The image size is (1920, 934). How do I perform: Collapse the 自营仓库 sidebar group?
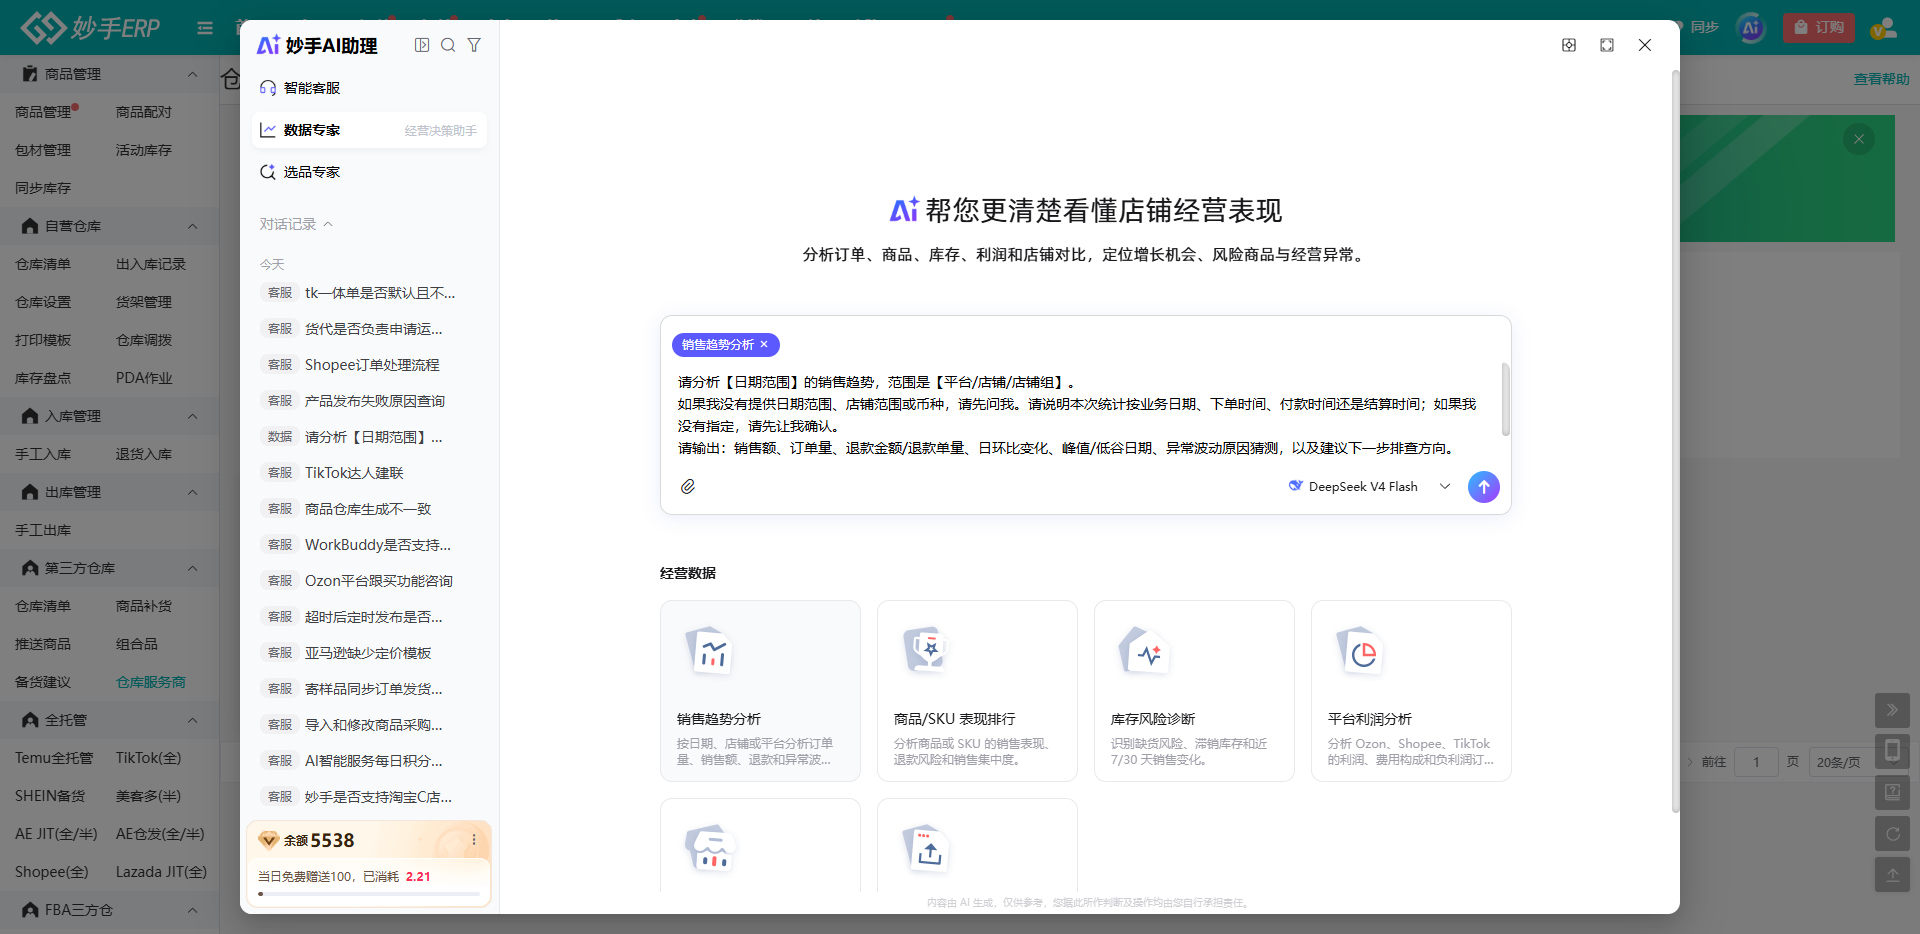click(192, 226)
